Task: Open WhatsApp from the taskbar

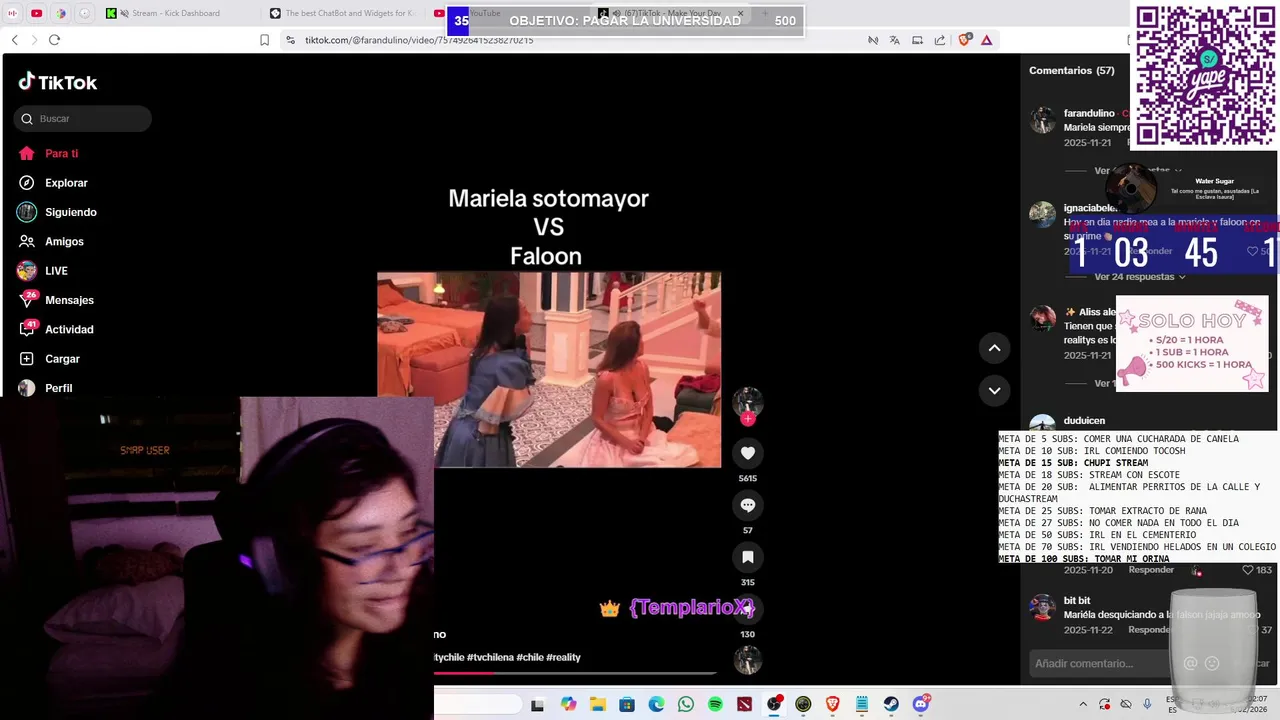Action: tap(685, 705)
